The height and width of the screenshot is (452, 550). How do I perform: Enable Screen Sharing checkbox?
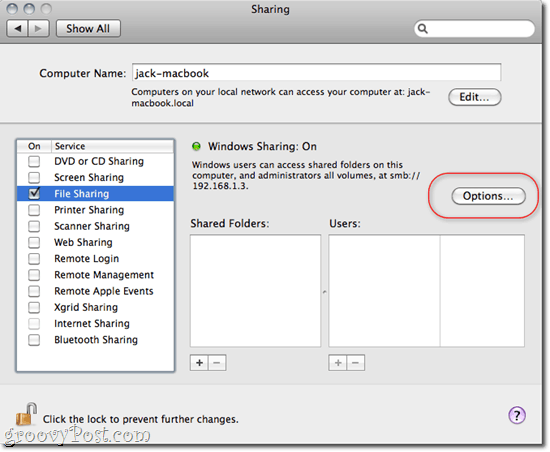(34, 177)
